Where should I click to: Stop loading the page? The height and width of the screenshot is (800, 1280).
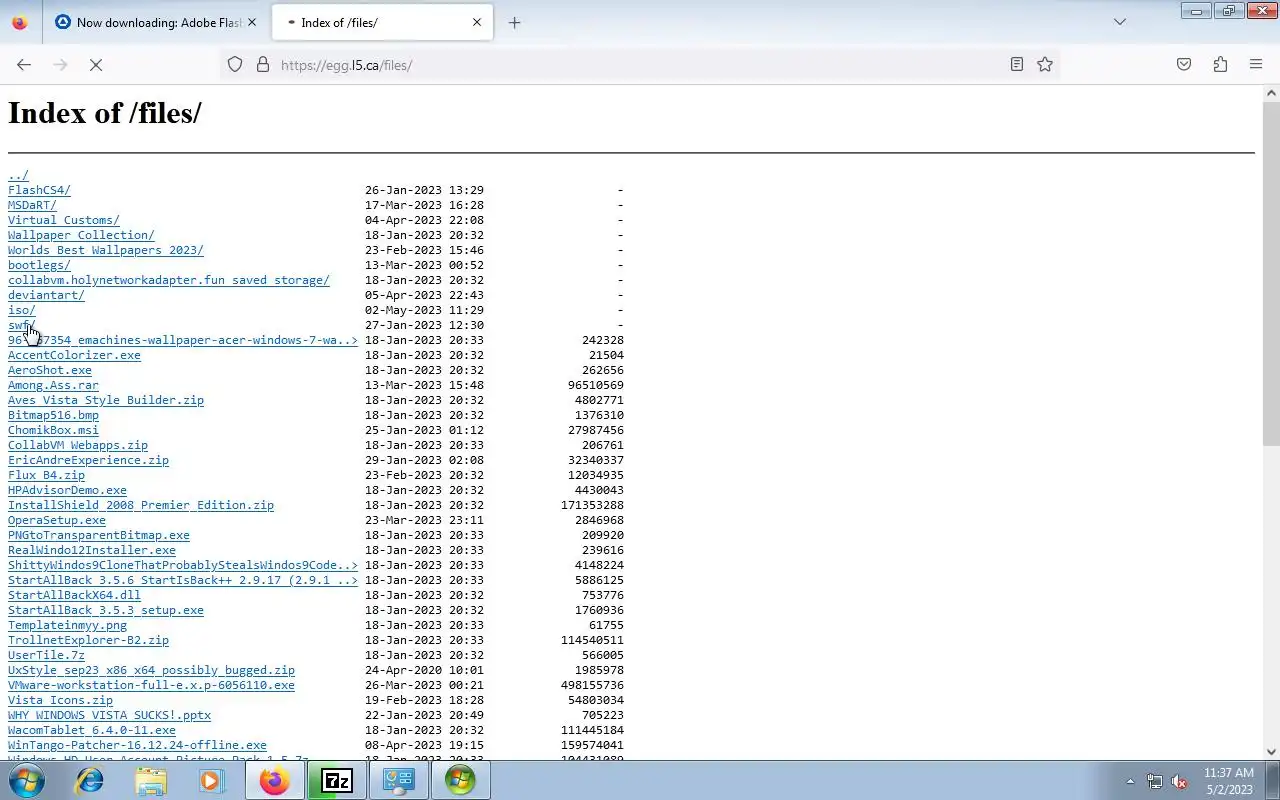pos(96,65)
